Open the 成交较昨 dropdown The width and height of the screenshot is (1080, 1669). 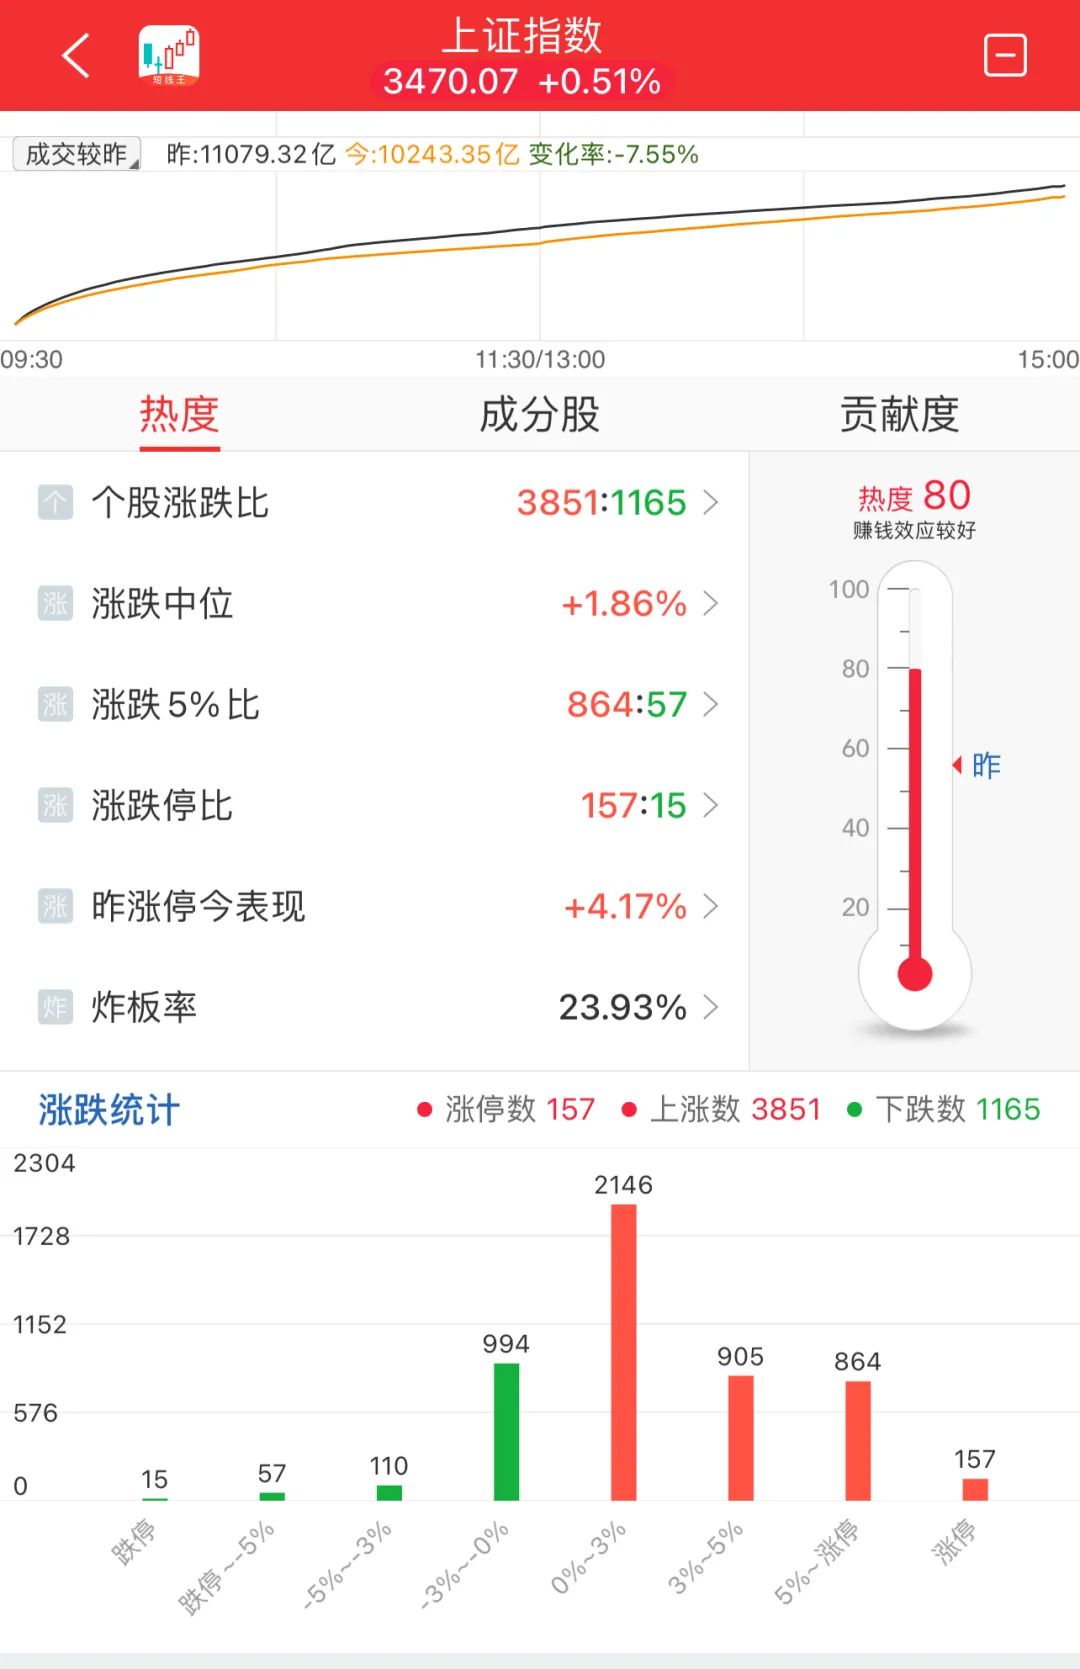(76, 154)
